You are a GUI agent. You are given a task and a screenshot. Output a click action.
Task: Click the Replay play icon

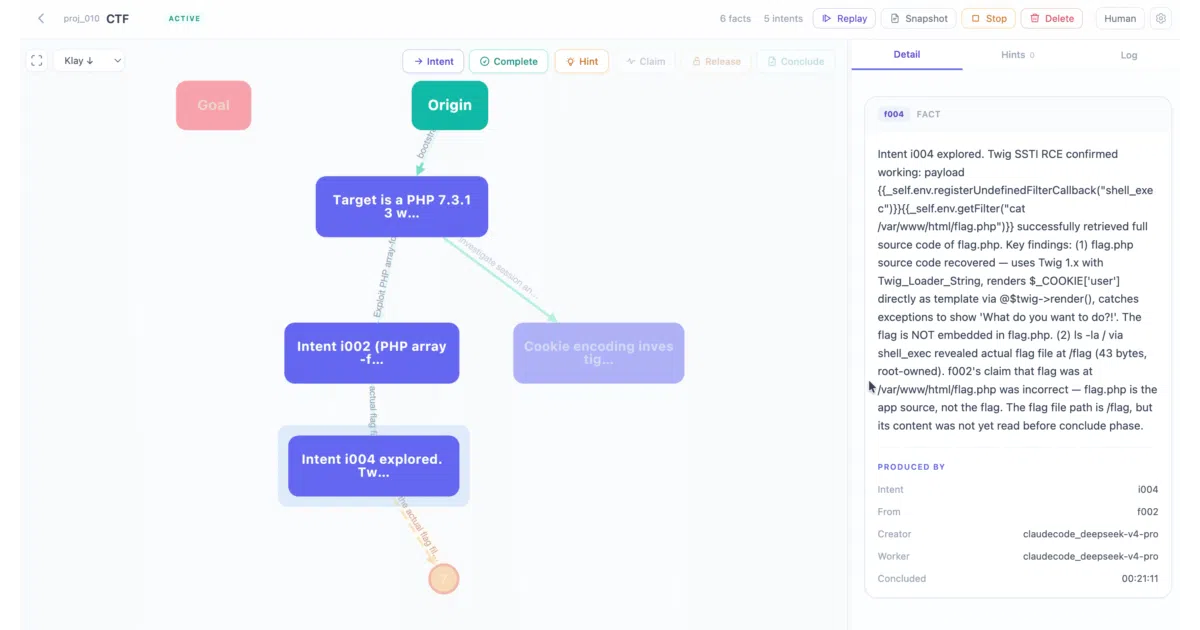pyautogui.click(x=827, y=19)
